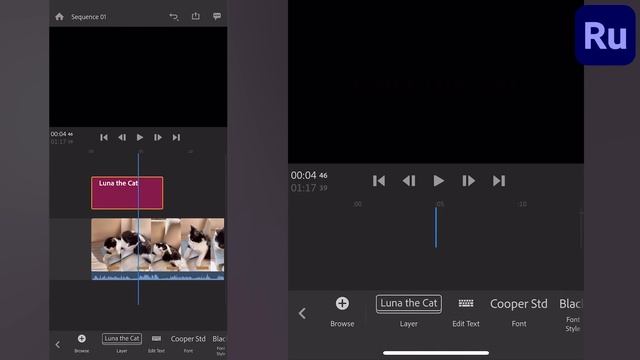This screenshot has width=640, height=360.
Task: Click the 00:04 timecode in left panel
Action: click(62, 134)
